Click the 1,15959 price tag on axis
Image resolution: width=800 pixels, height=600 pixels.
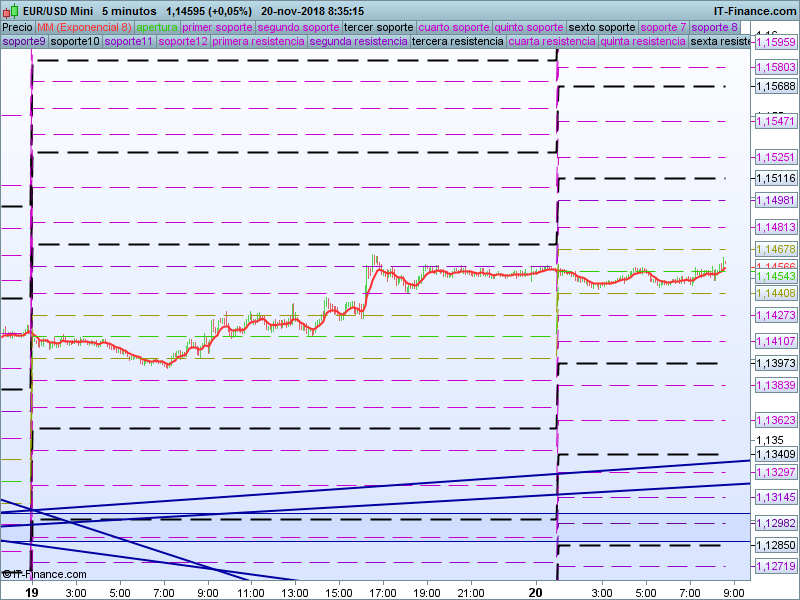pos(775,43)
